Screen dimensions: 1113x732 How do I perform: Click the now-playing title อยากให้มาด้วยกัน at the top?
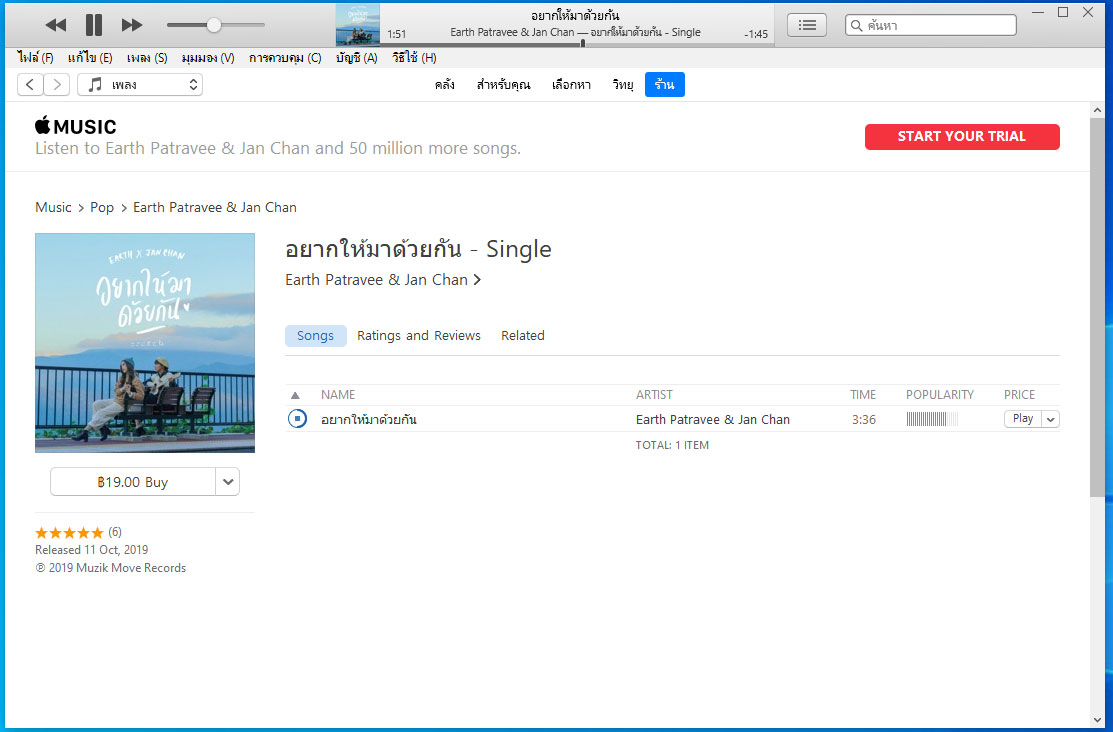click(575, 16)
